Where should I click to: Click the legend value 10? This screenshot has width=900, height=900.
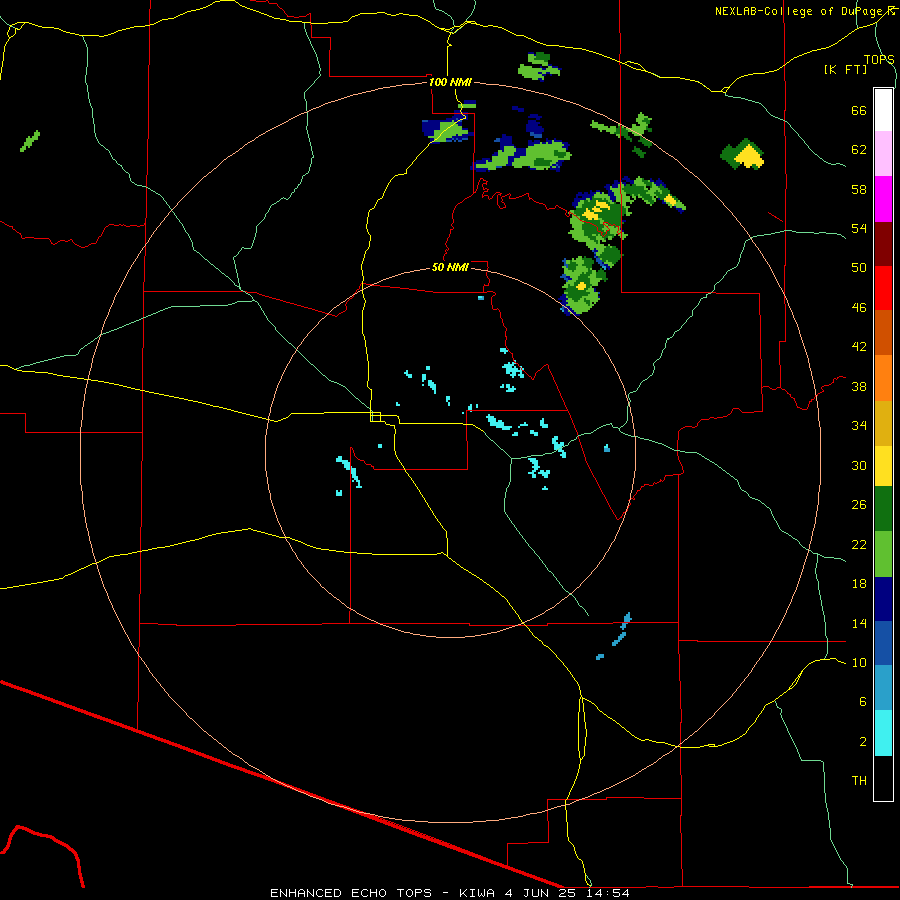[859, 663]
